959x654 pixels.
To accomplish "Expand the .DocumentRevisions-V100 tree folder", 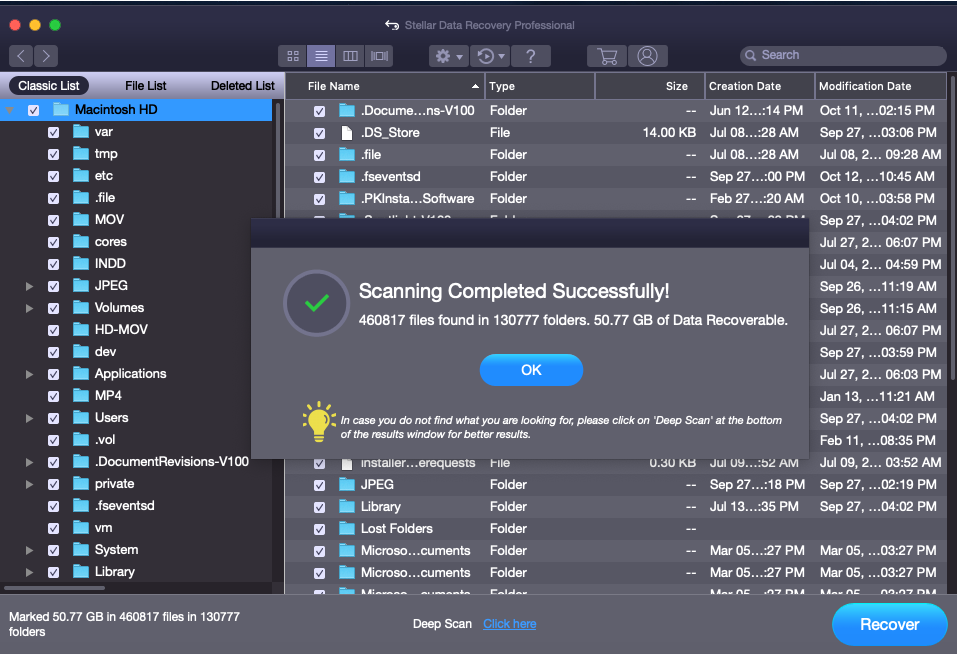I will tap(29, 462).
